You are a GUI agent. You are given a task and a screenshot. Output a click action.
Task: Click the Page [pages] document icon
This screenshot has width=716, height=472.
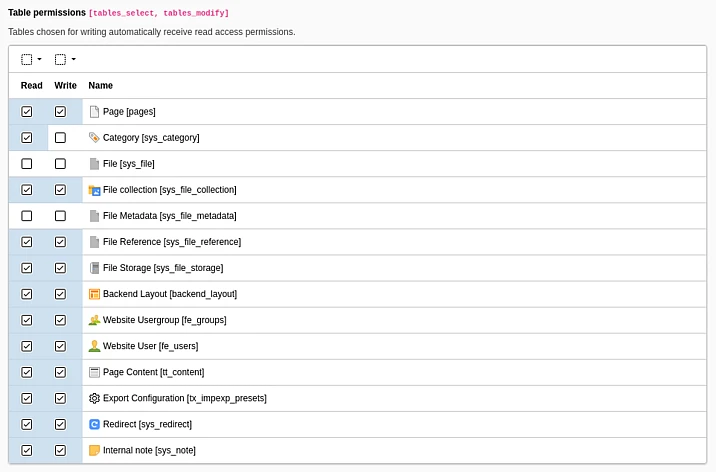(x=94, y=112)
